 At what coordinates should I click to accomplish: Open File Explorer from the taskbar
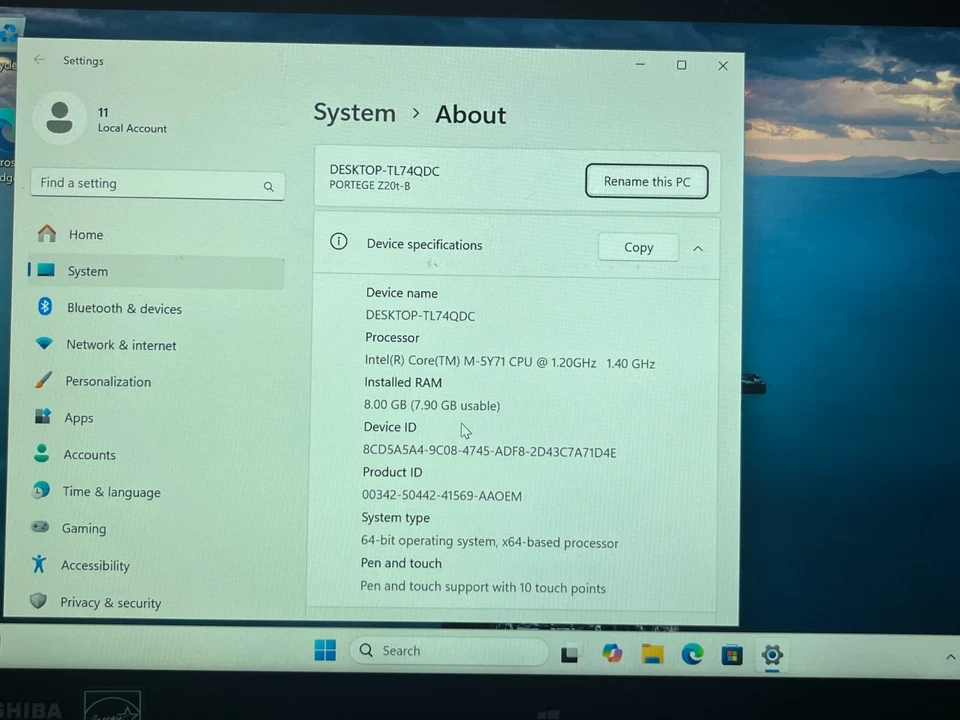[652, 654]
